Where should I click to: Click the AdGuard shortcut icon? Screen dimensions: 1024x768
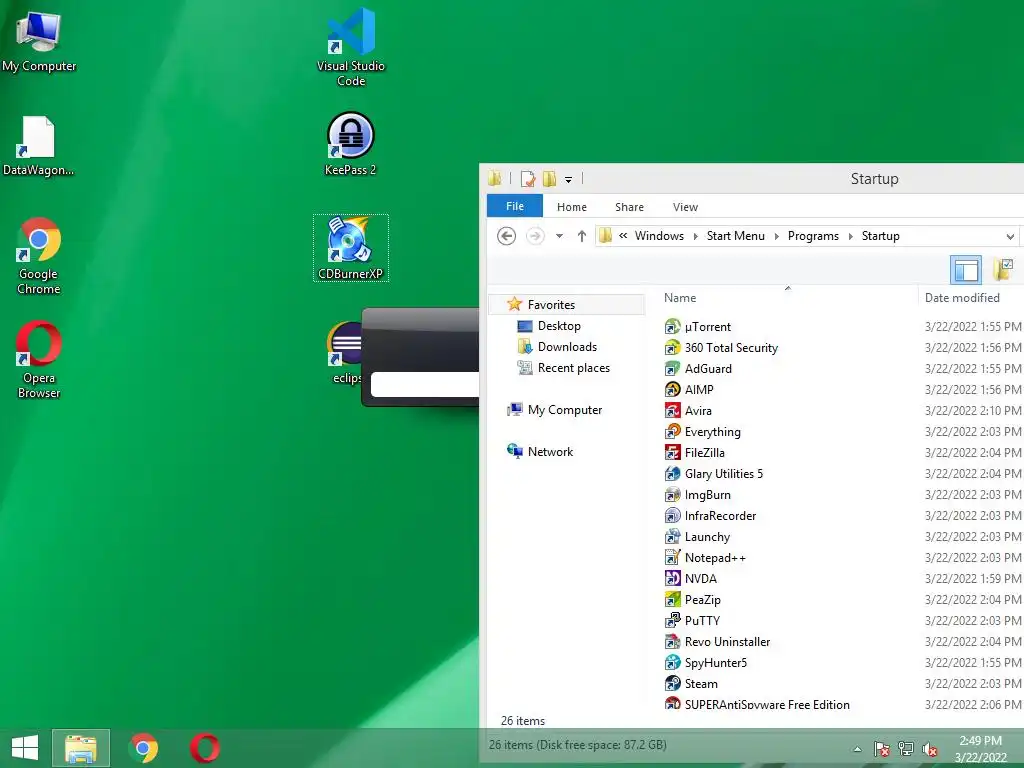coord(673,368)
